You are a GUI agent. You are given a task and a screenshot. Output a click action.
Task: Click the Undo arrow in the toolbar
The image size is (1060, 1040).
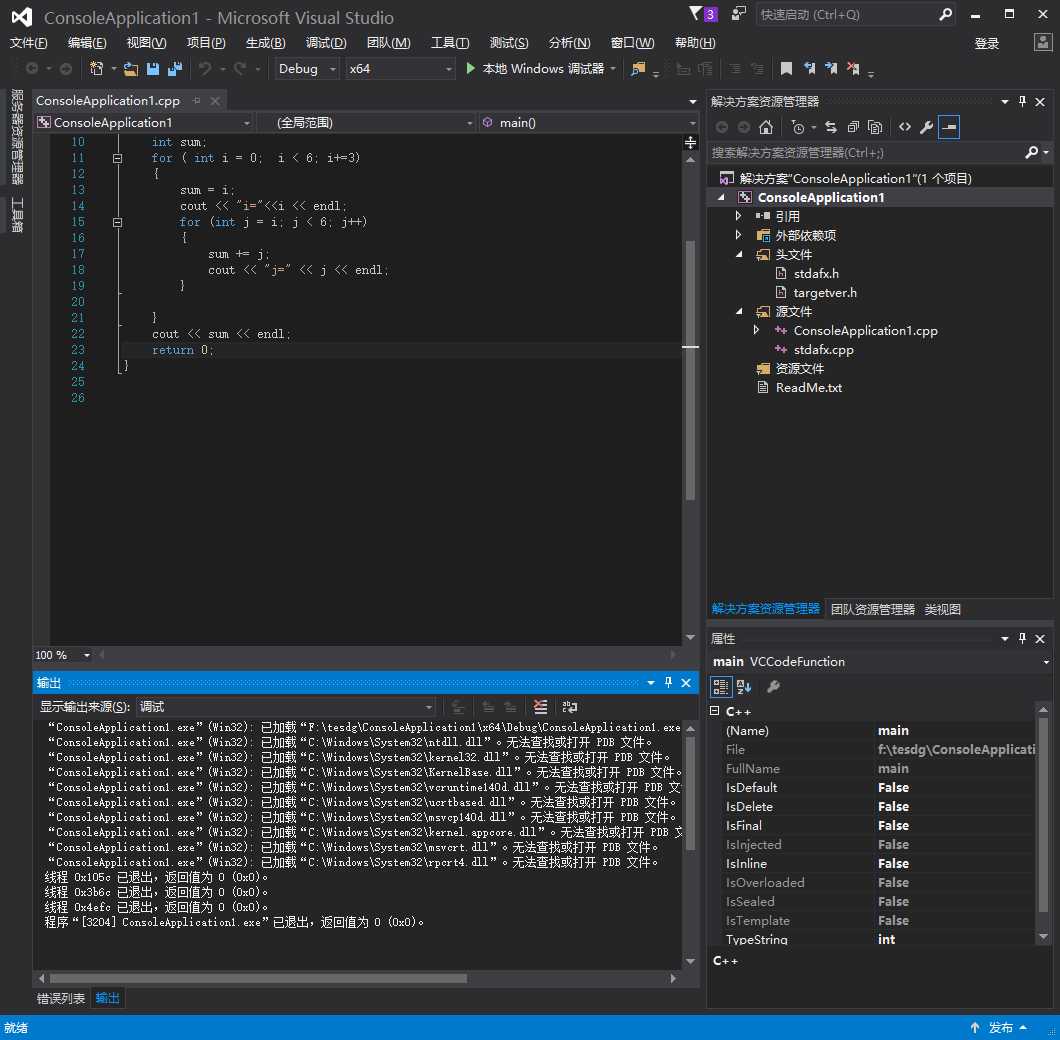point(205,68)
